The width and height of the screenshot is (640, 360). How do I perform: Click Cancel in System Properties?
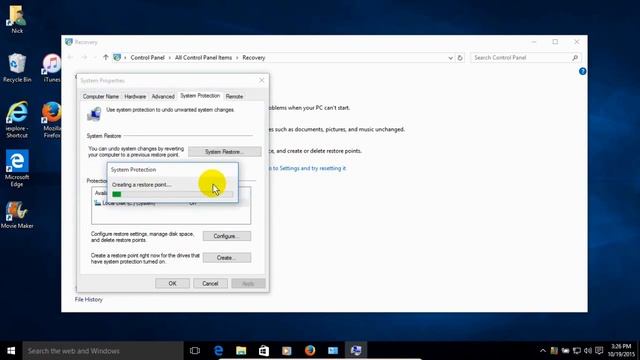210,283
